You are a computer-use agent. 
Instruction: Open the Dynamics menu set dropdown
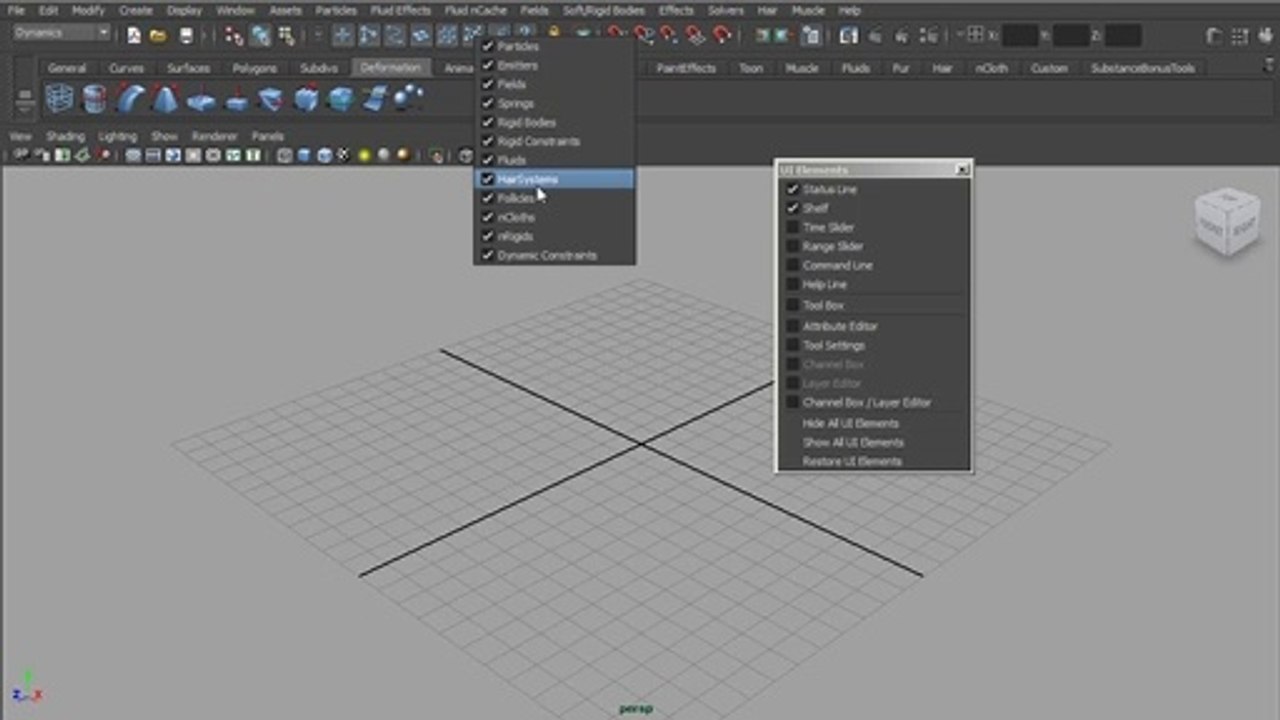point(62,33)
